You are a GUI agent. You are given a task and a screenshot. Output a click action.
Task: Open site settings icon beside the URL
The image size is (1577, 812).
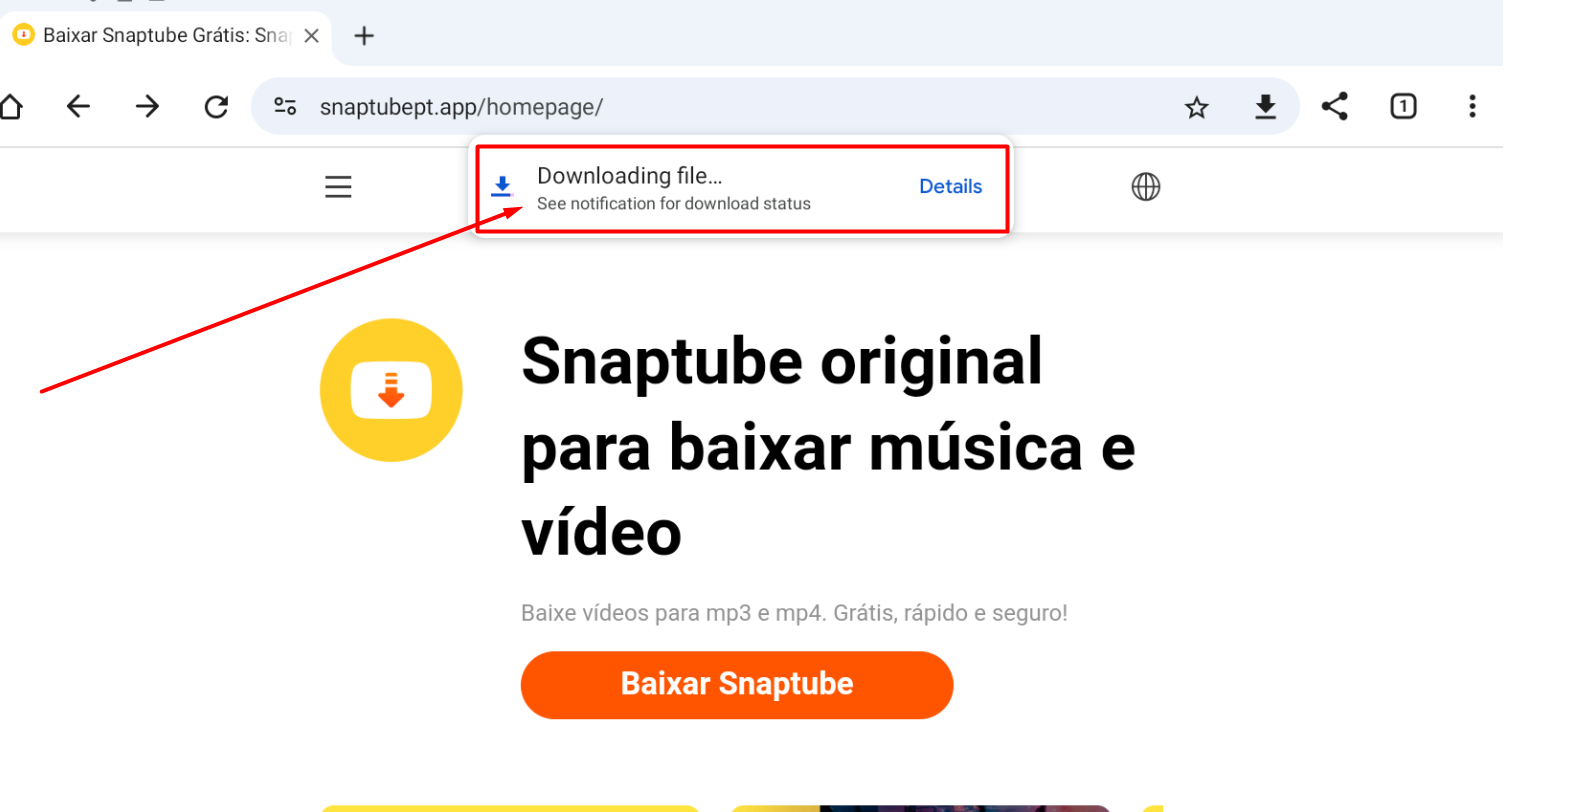click(x=285, y=106)
